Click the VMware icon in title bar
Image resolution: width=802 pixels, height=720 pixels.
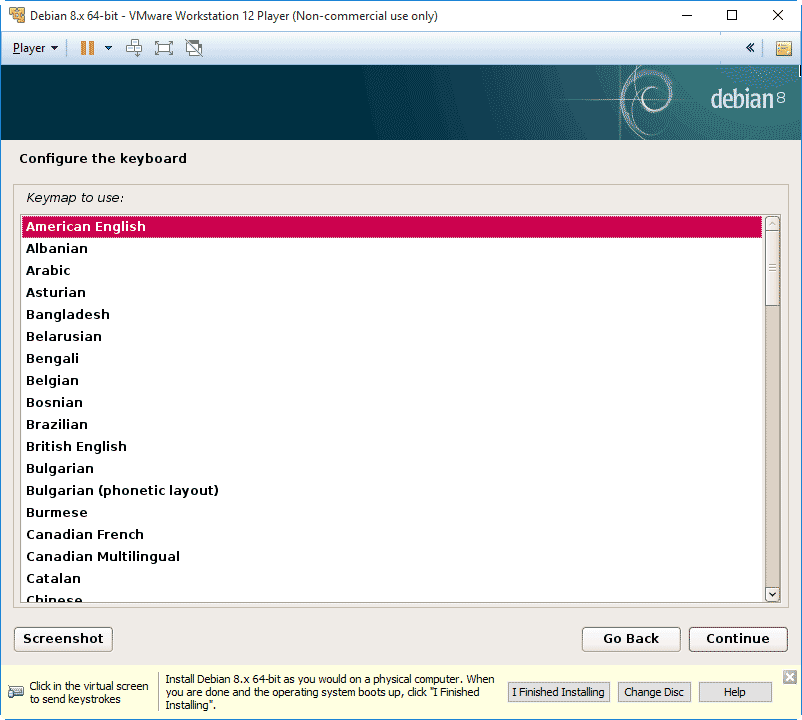(17, 16)
